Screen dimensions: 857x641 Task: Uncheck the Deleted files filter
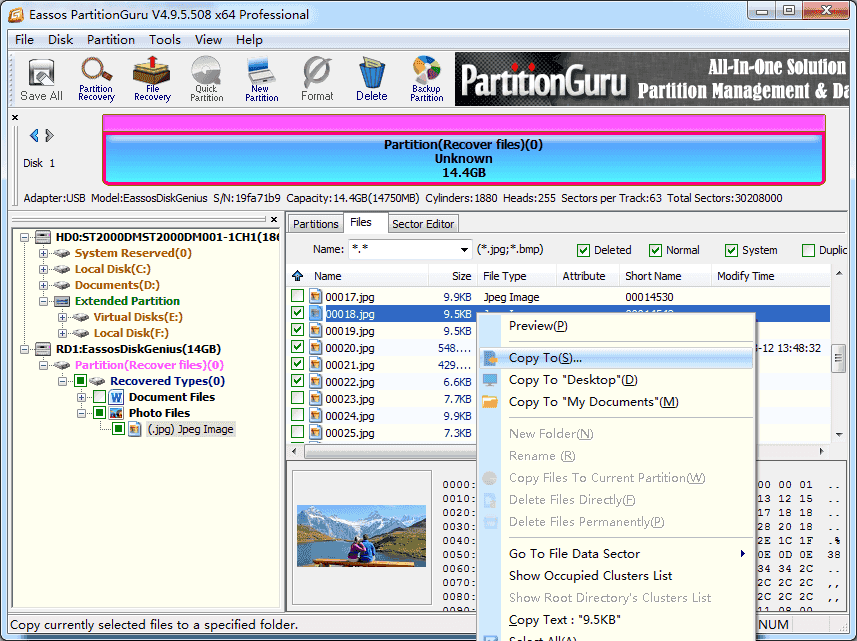583,250
